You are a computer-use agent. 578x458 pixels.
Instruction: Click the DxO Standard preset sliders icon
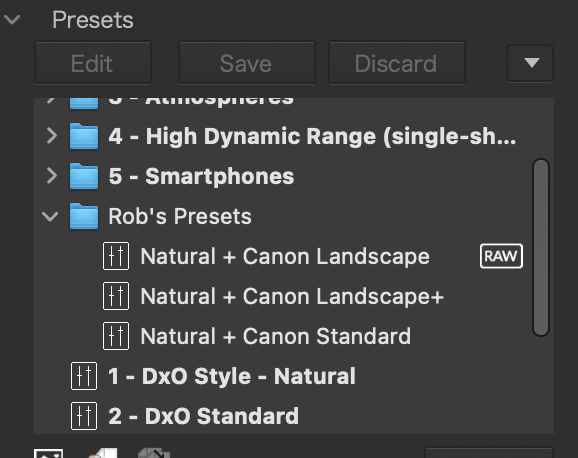(84, 416)
